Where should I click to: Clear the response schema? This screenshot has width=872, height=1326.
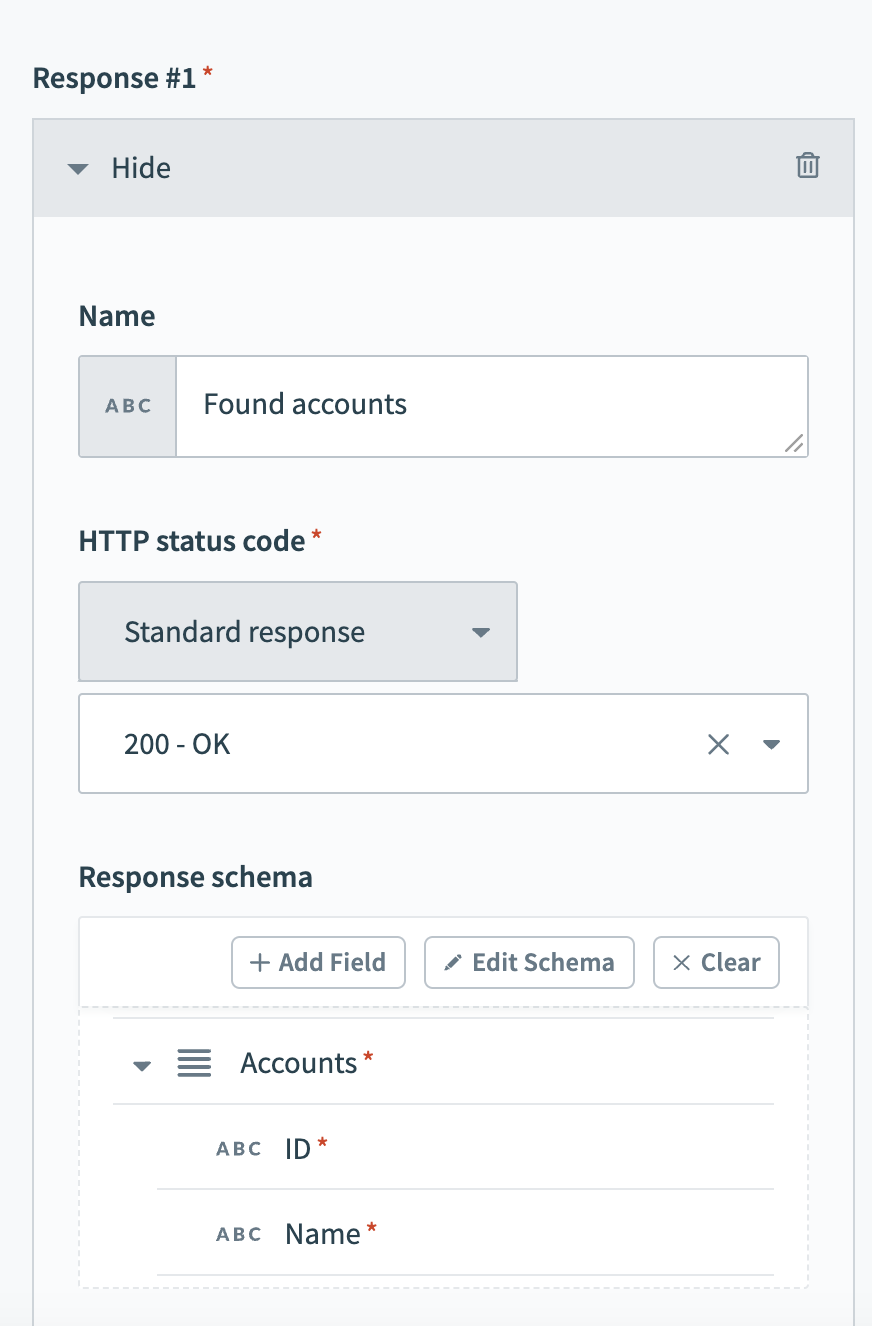coord(716,962)
